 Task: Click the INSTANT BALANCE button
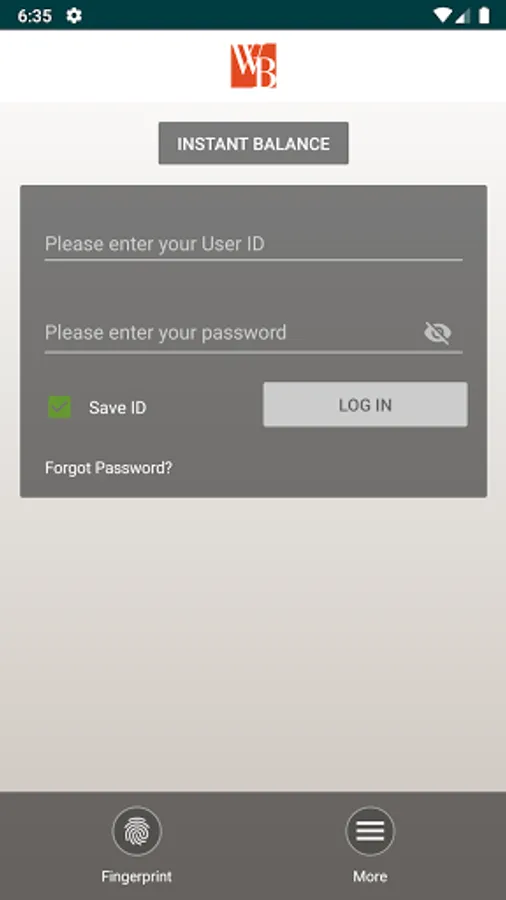click(x=254, y=143)
